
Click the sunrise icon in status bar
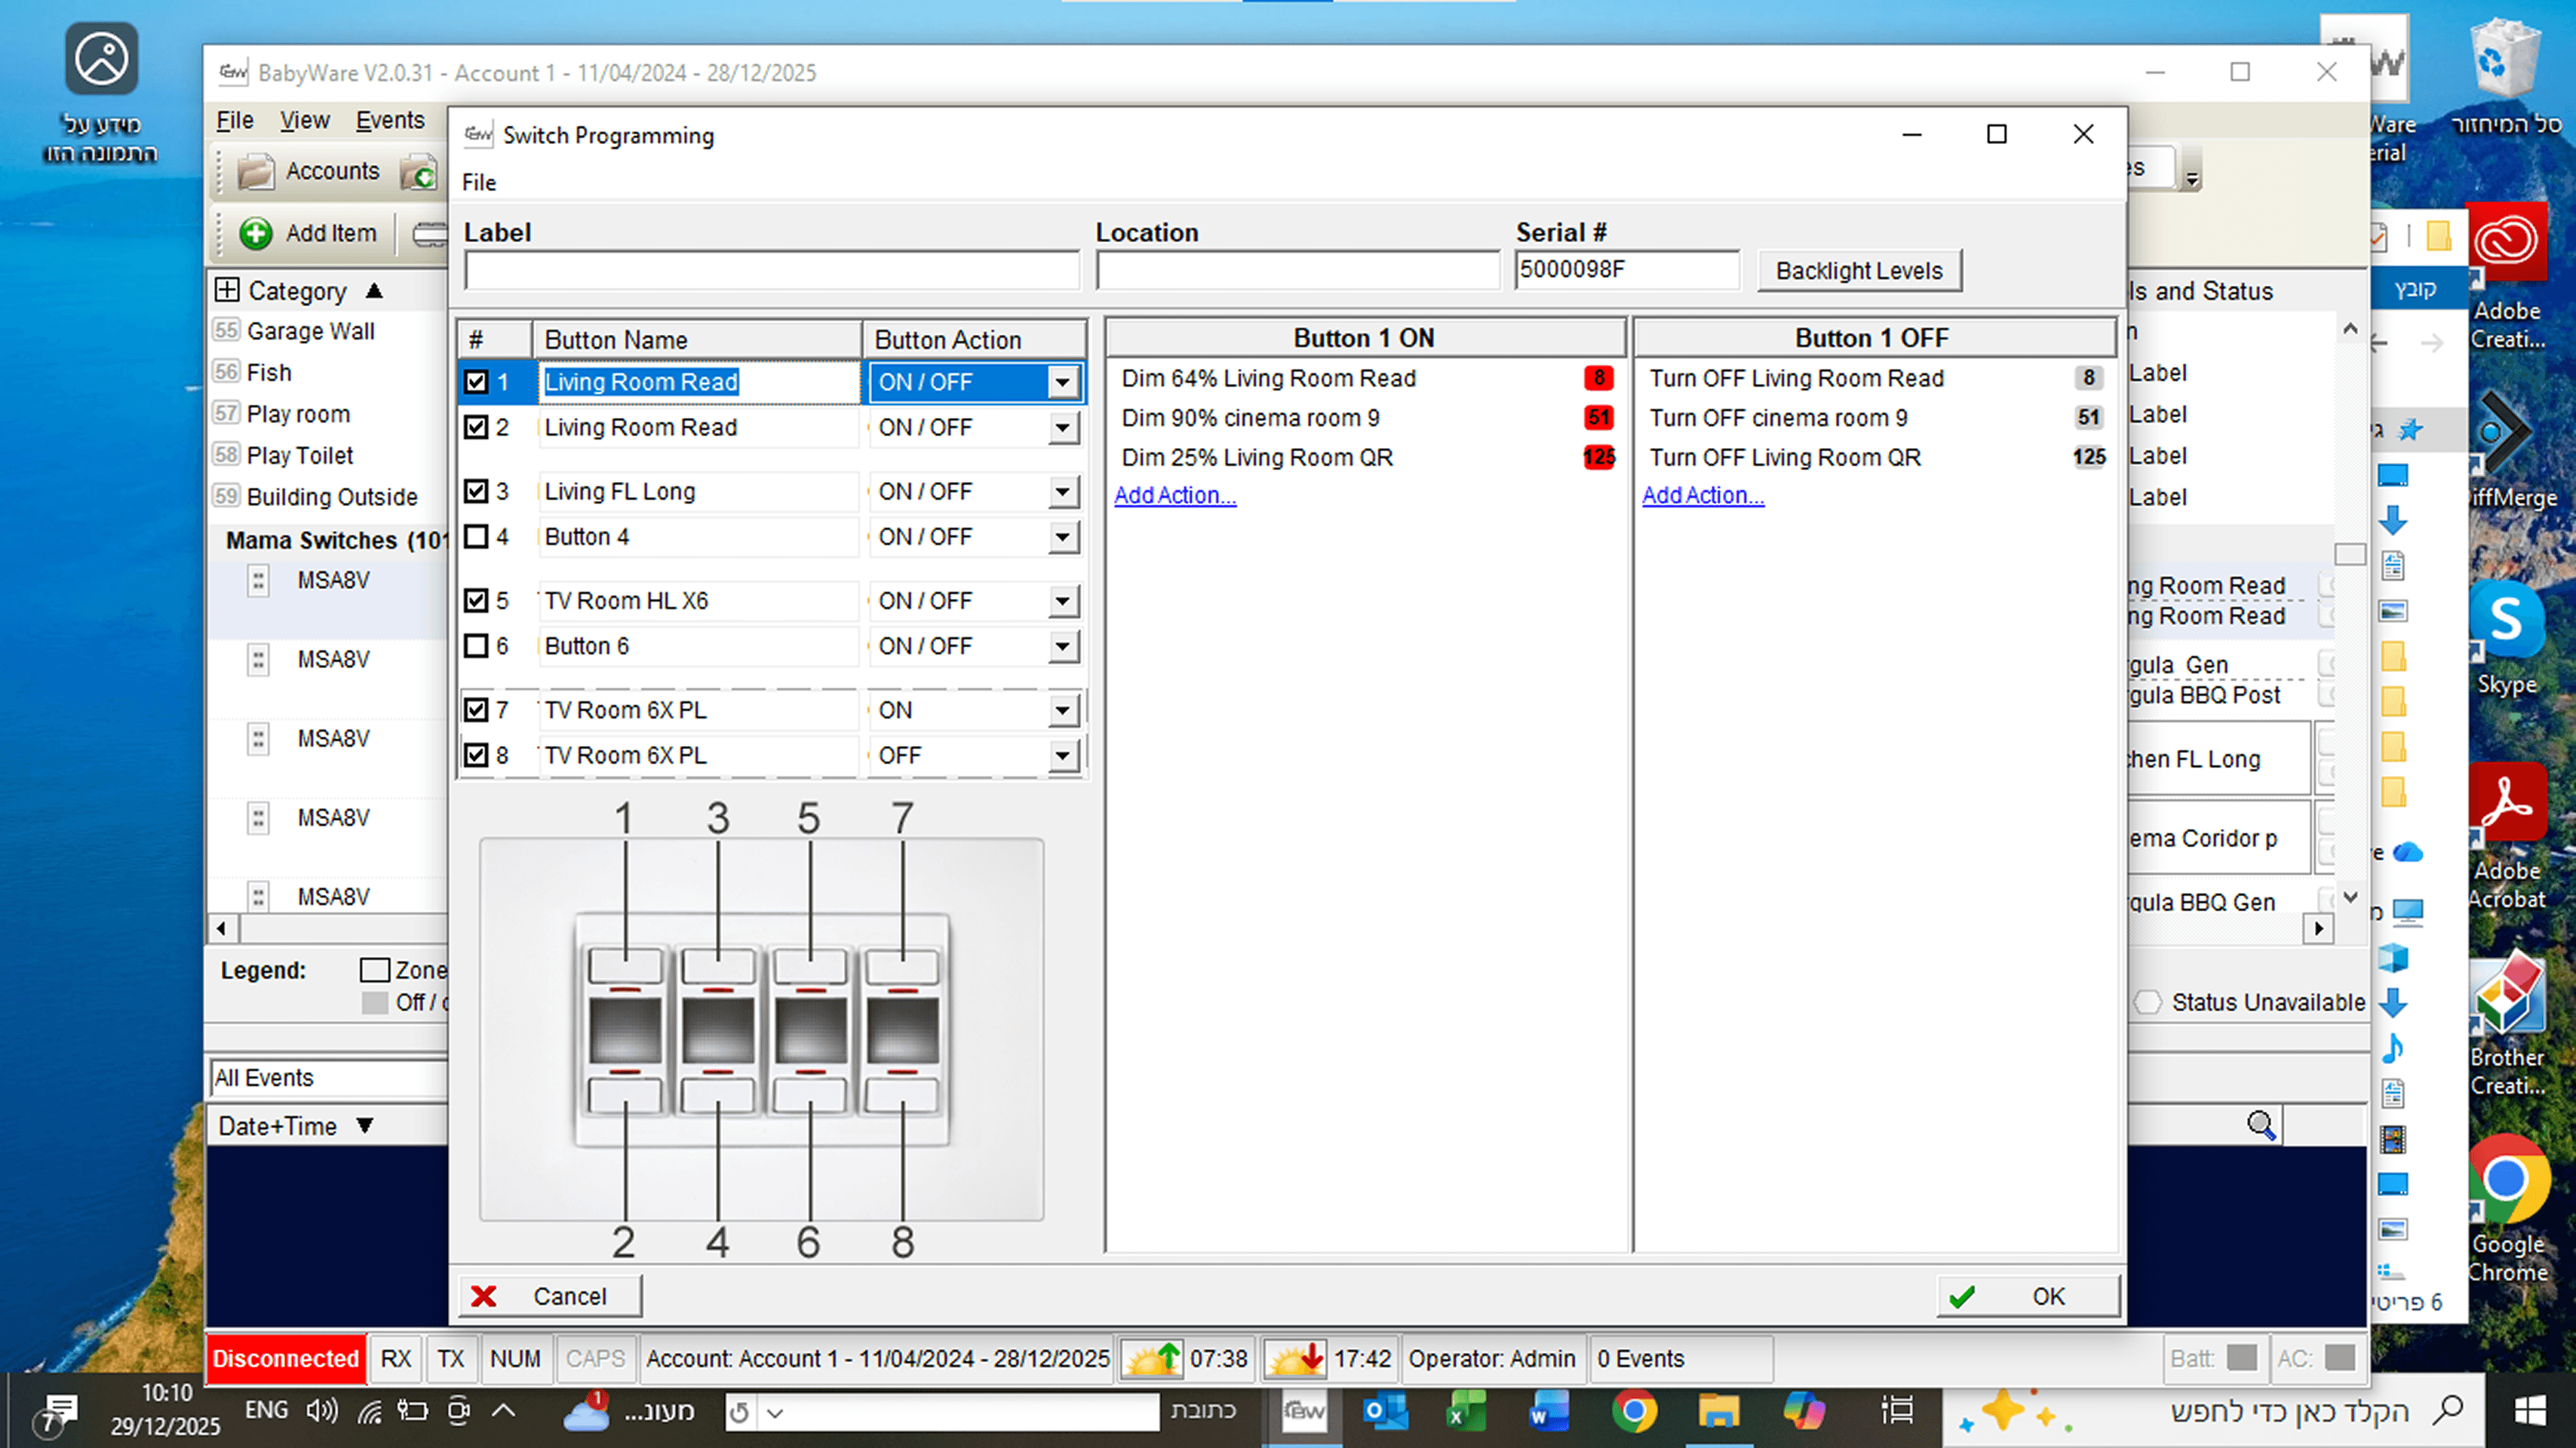coord(1152,1358)
